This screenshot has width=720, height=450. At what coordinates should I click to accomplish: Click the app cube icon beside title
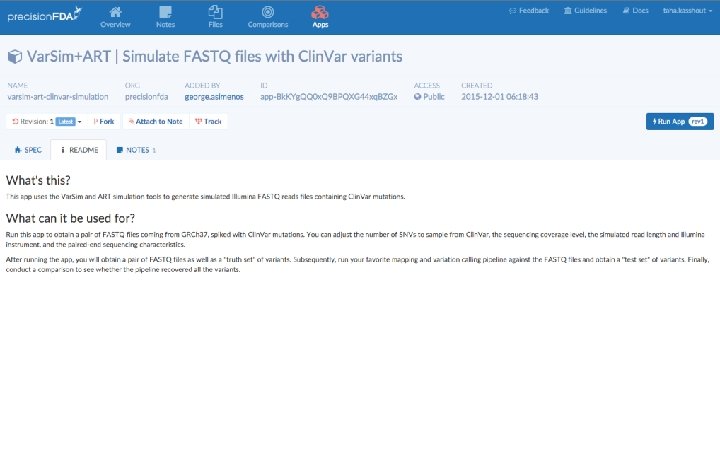tap(15, 56)
